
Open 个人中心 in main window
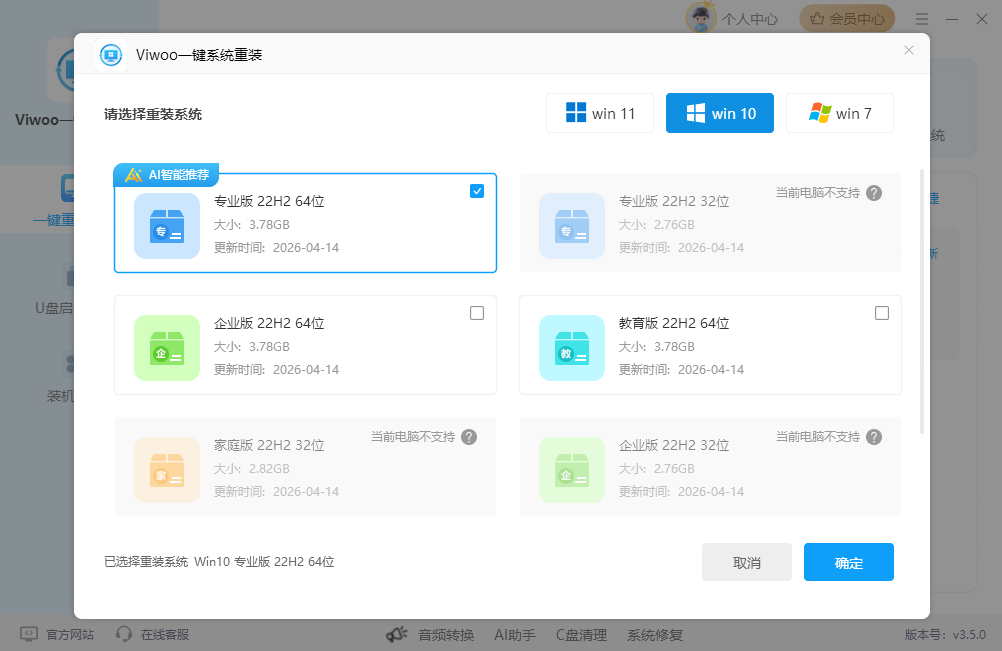[750, 19]
